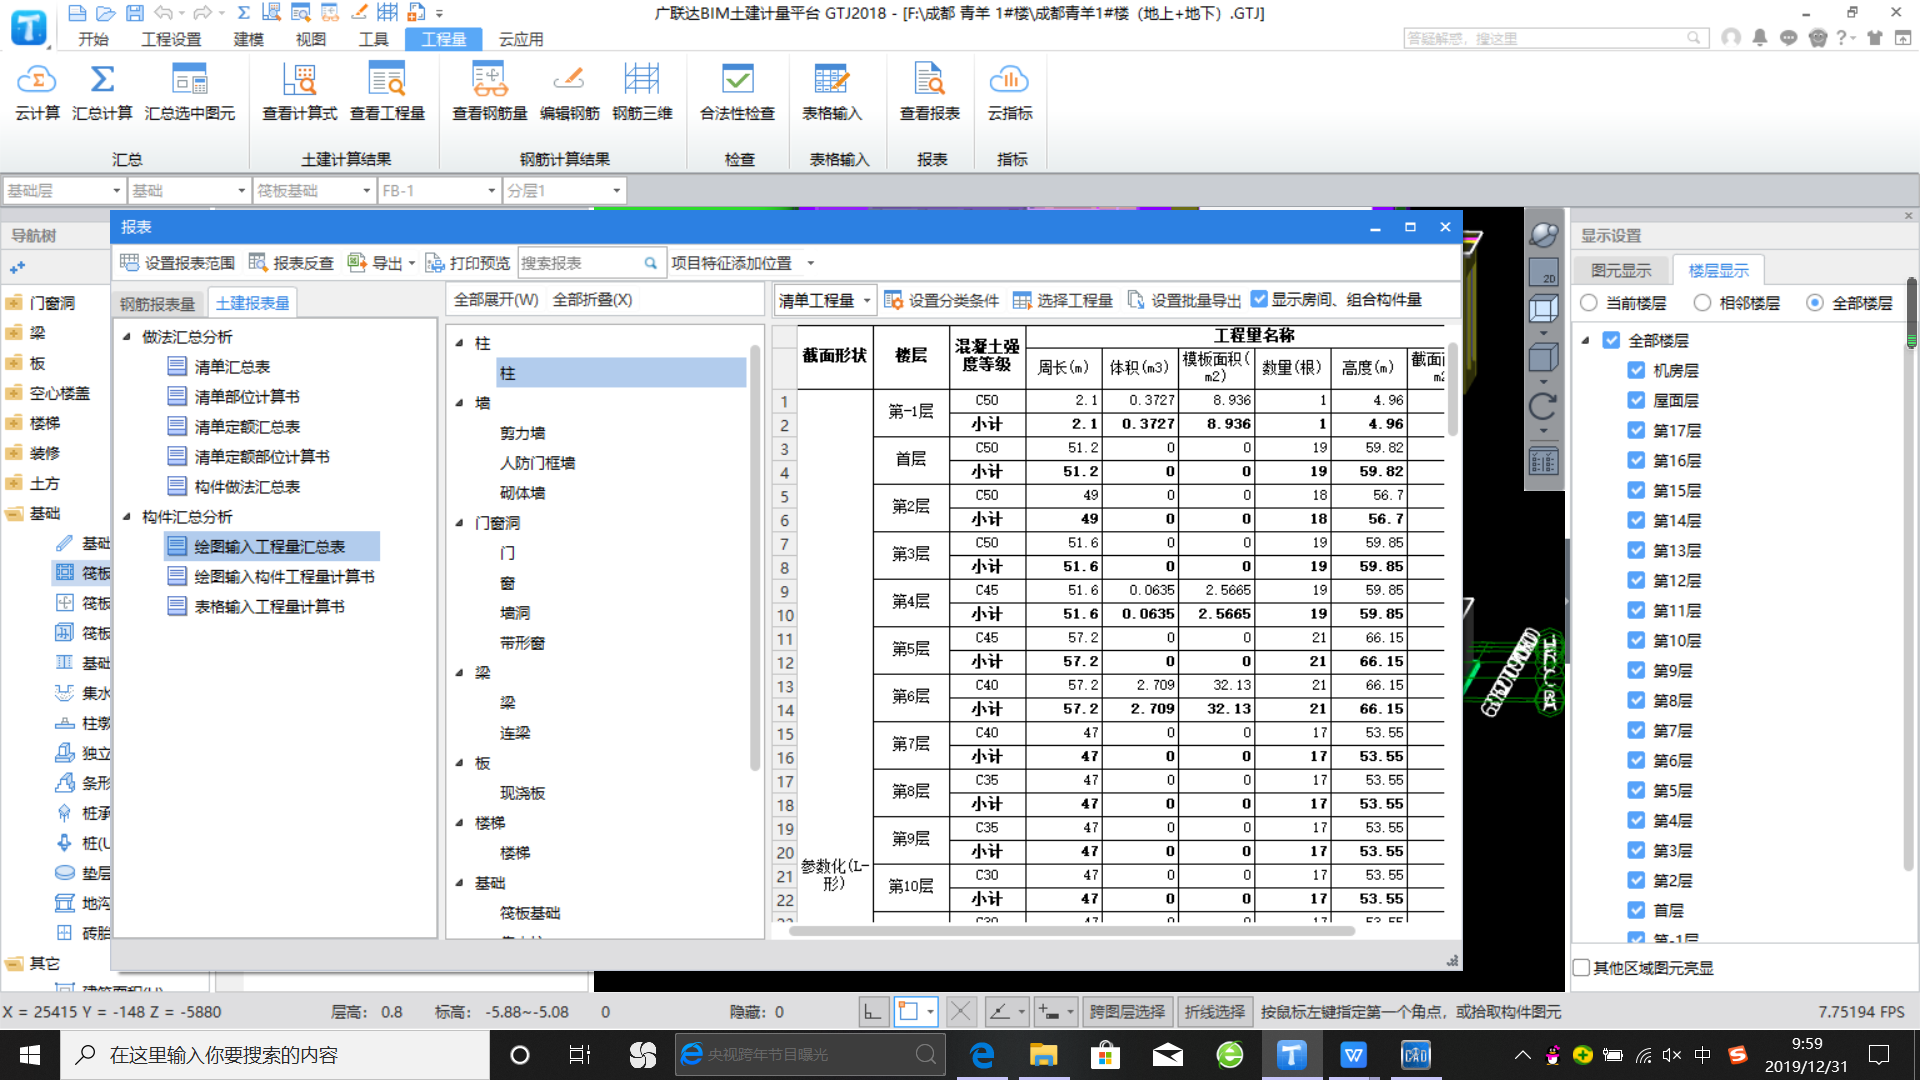The width and height of the screenshot is (1920, 1080).
Task: Click the 汇总计算 sigma icon
Action: (102, 80)
